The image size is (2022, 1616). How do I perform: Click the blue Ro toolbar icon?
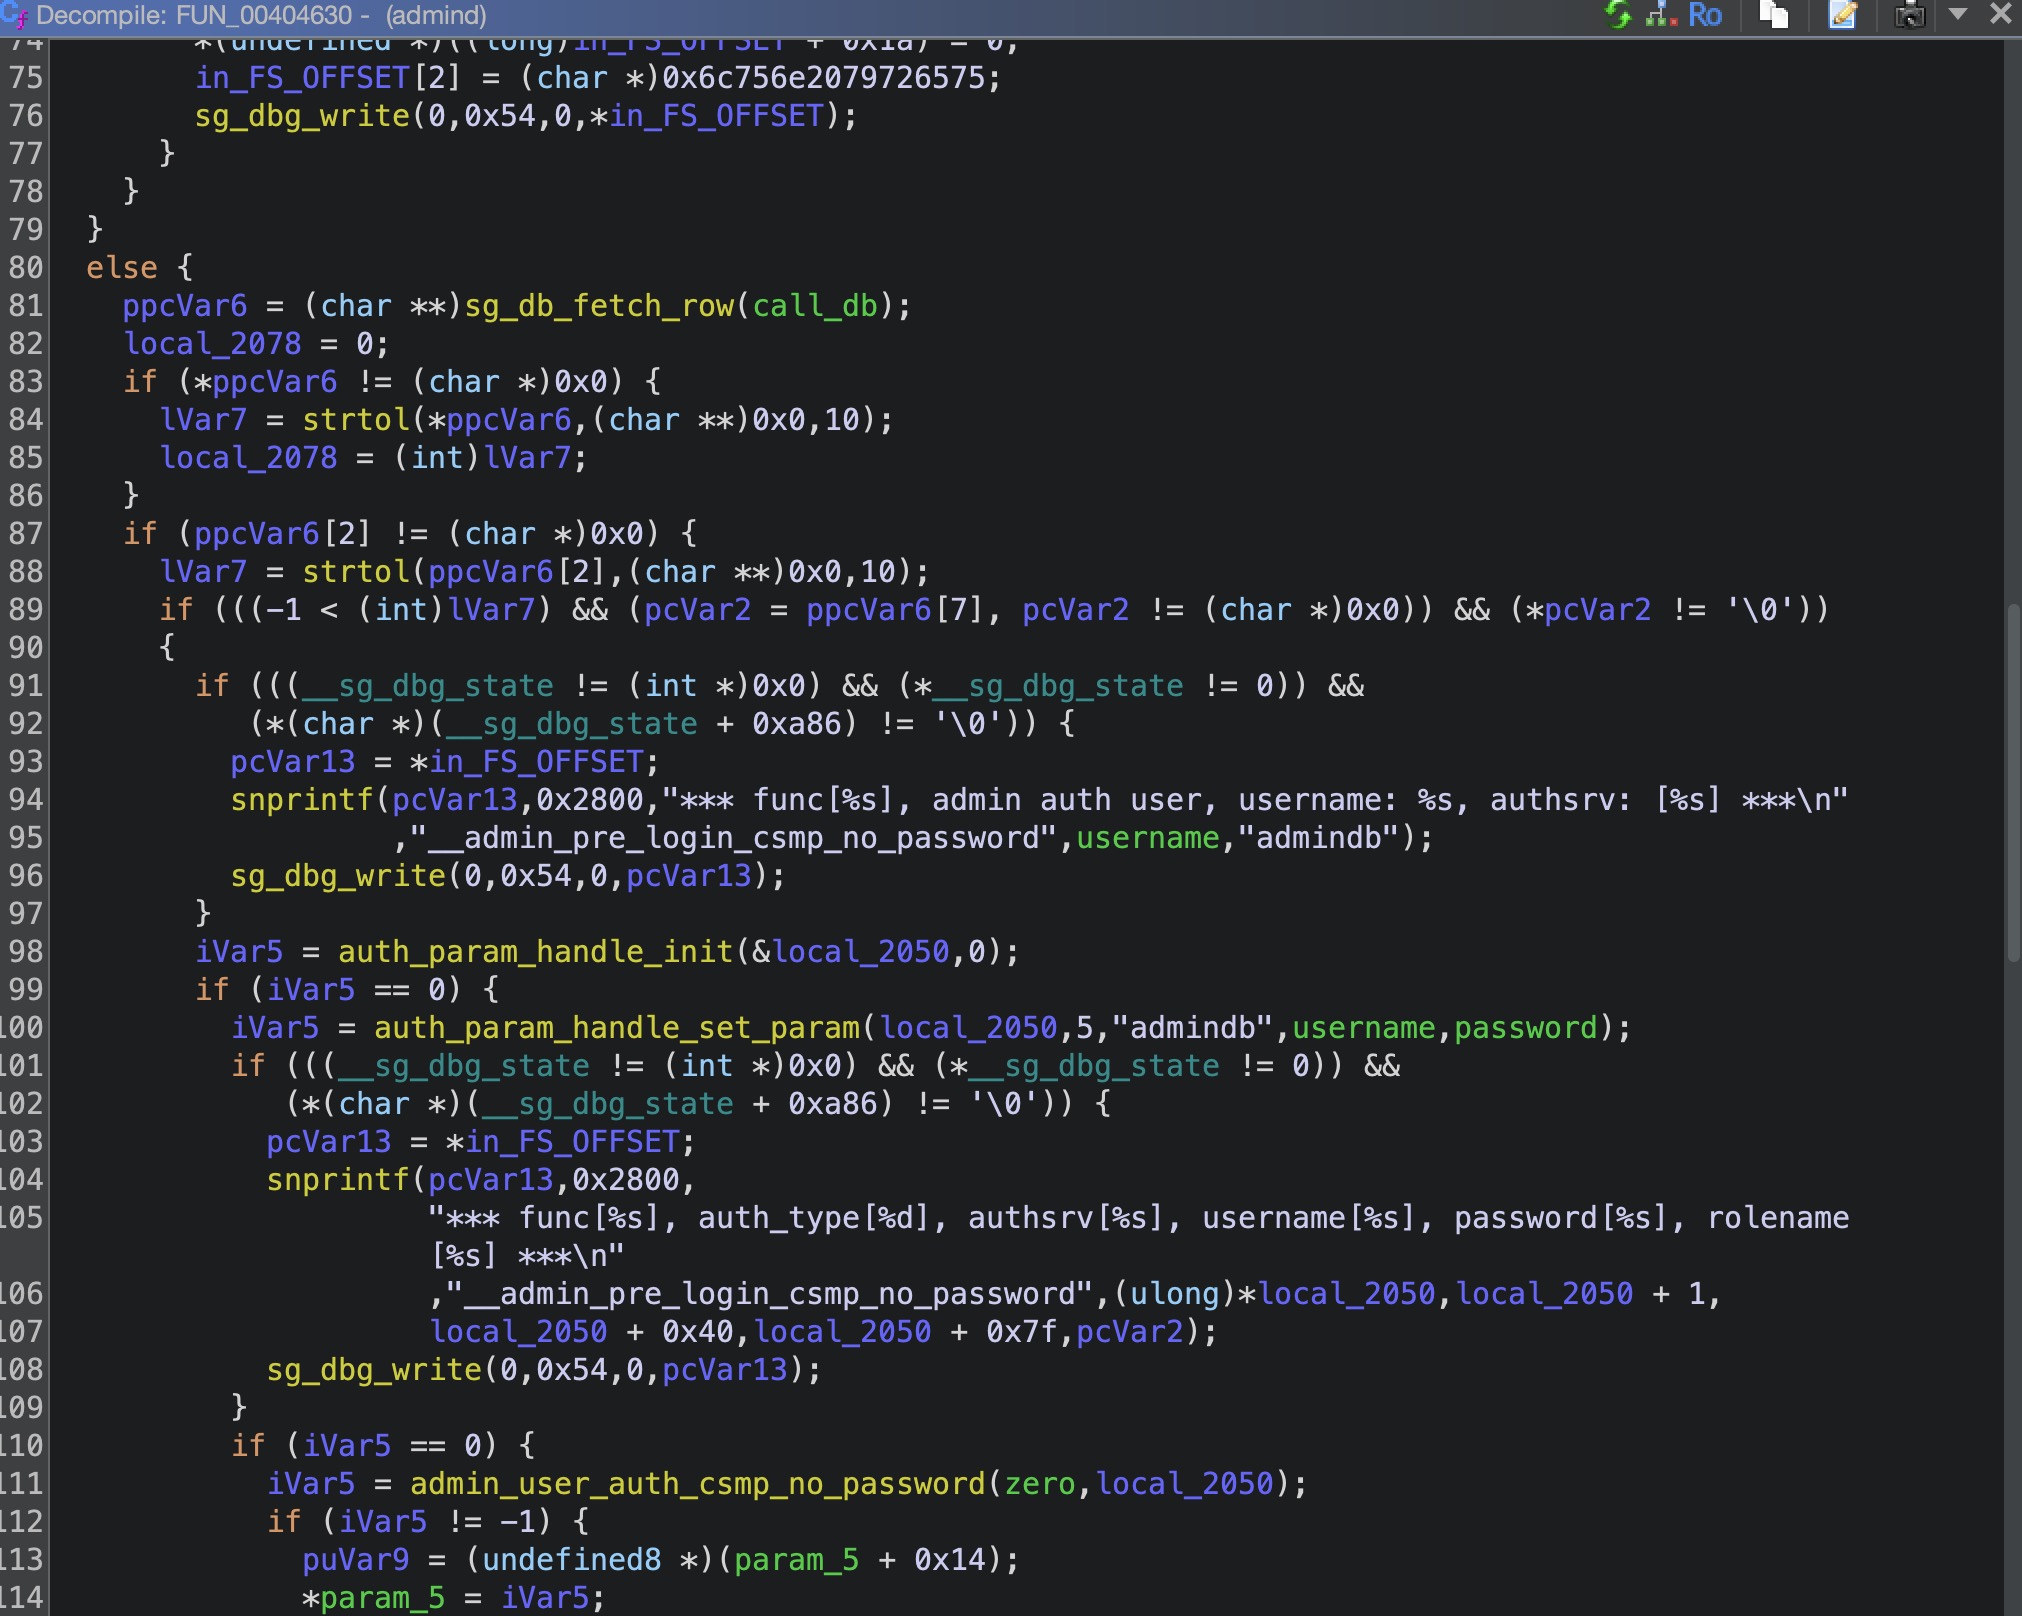[1705, 14]
